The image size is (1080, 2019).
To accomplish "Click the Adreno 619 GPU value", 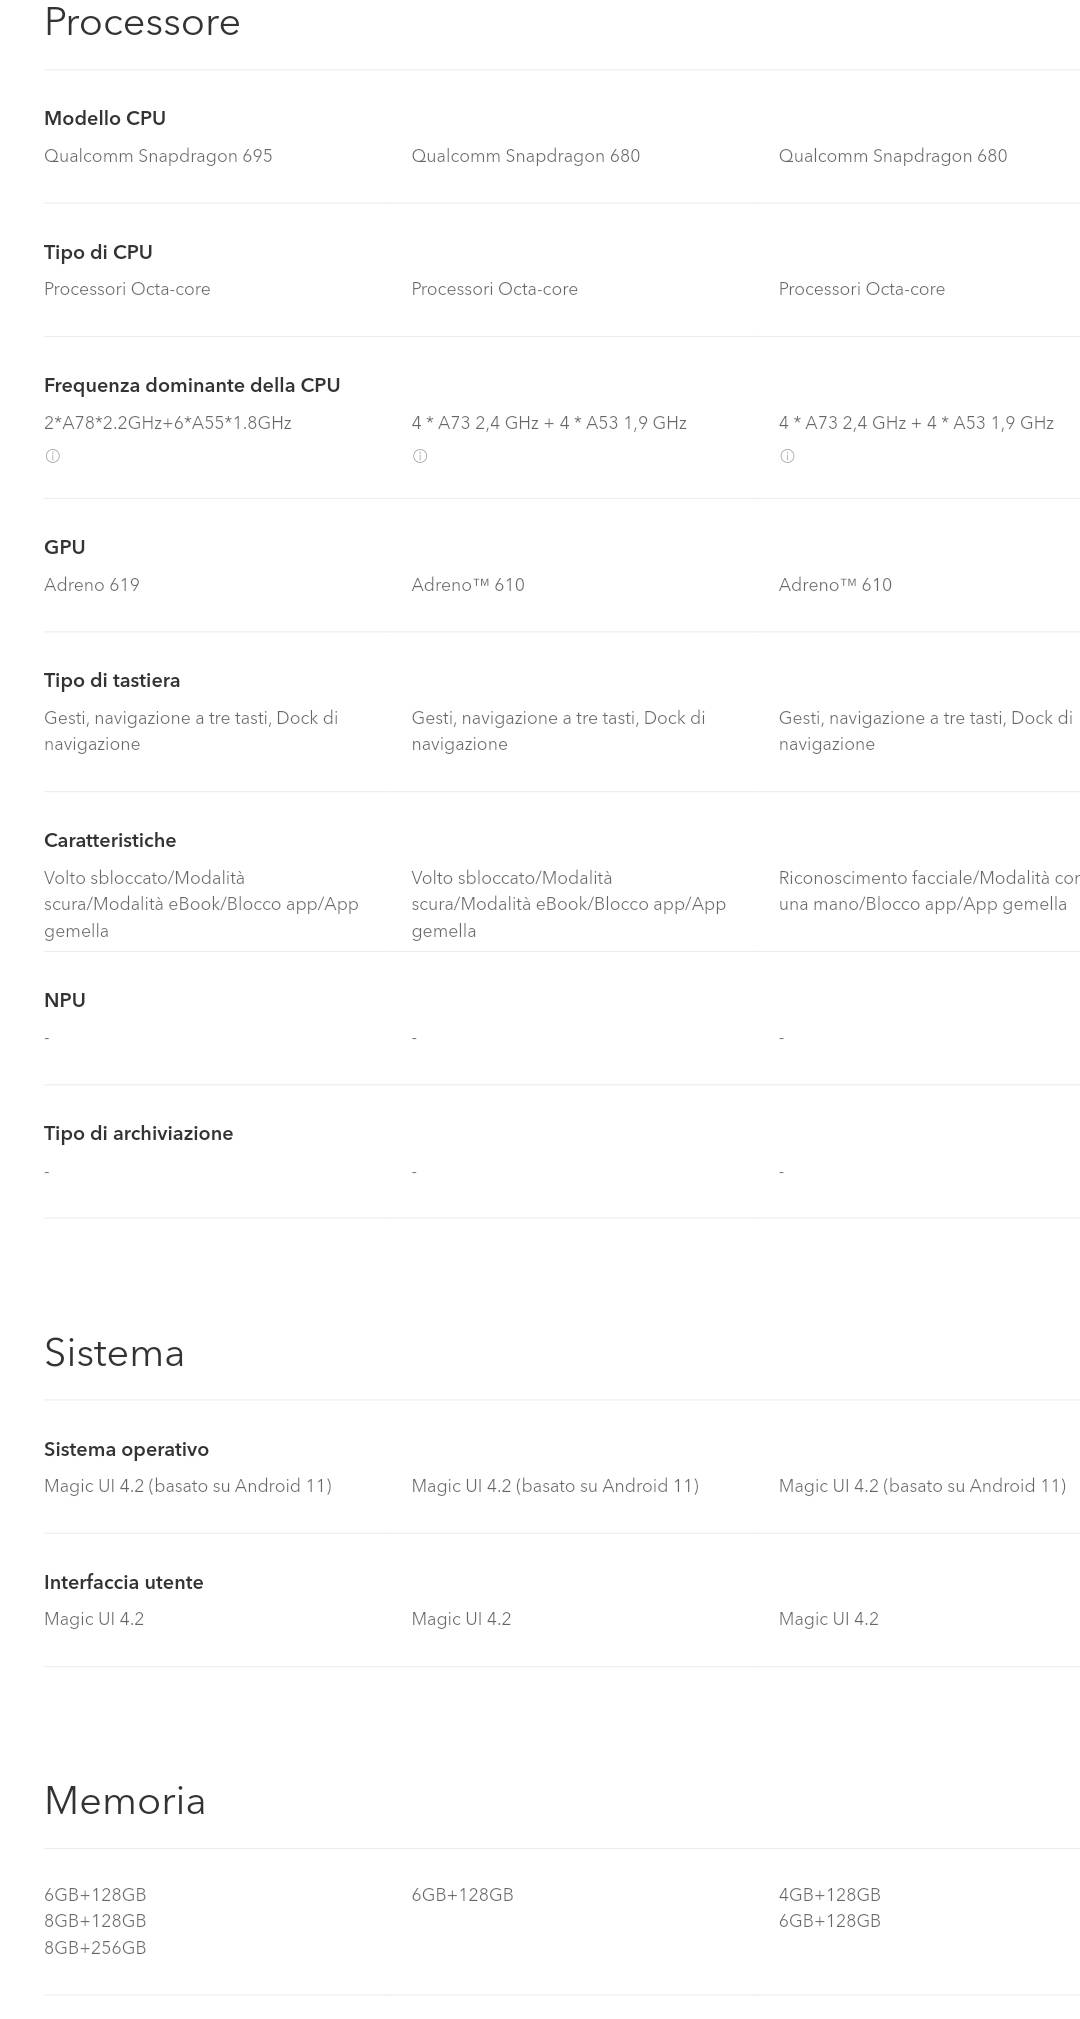I will (92, 585).
